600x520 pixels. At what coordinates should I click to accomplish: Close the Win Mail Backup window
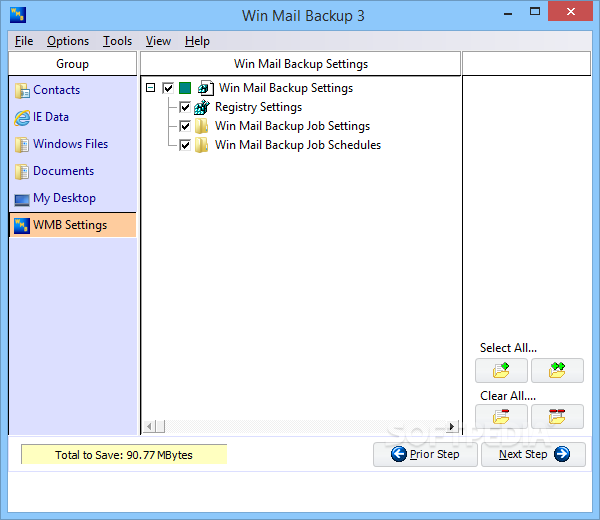(x=571, y=11)
